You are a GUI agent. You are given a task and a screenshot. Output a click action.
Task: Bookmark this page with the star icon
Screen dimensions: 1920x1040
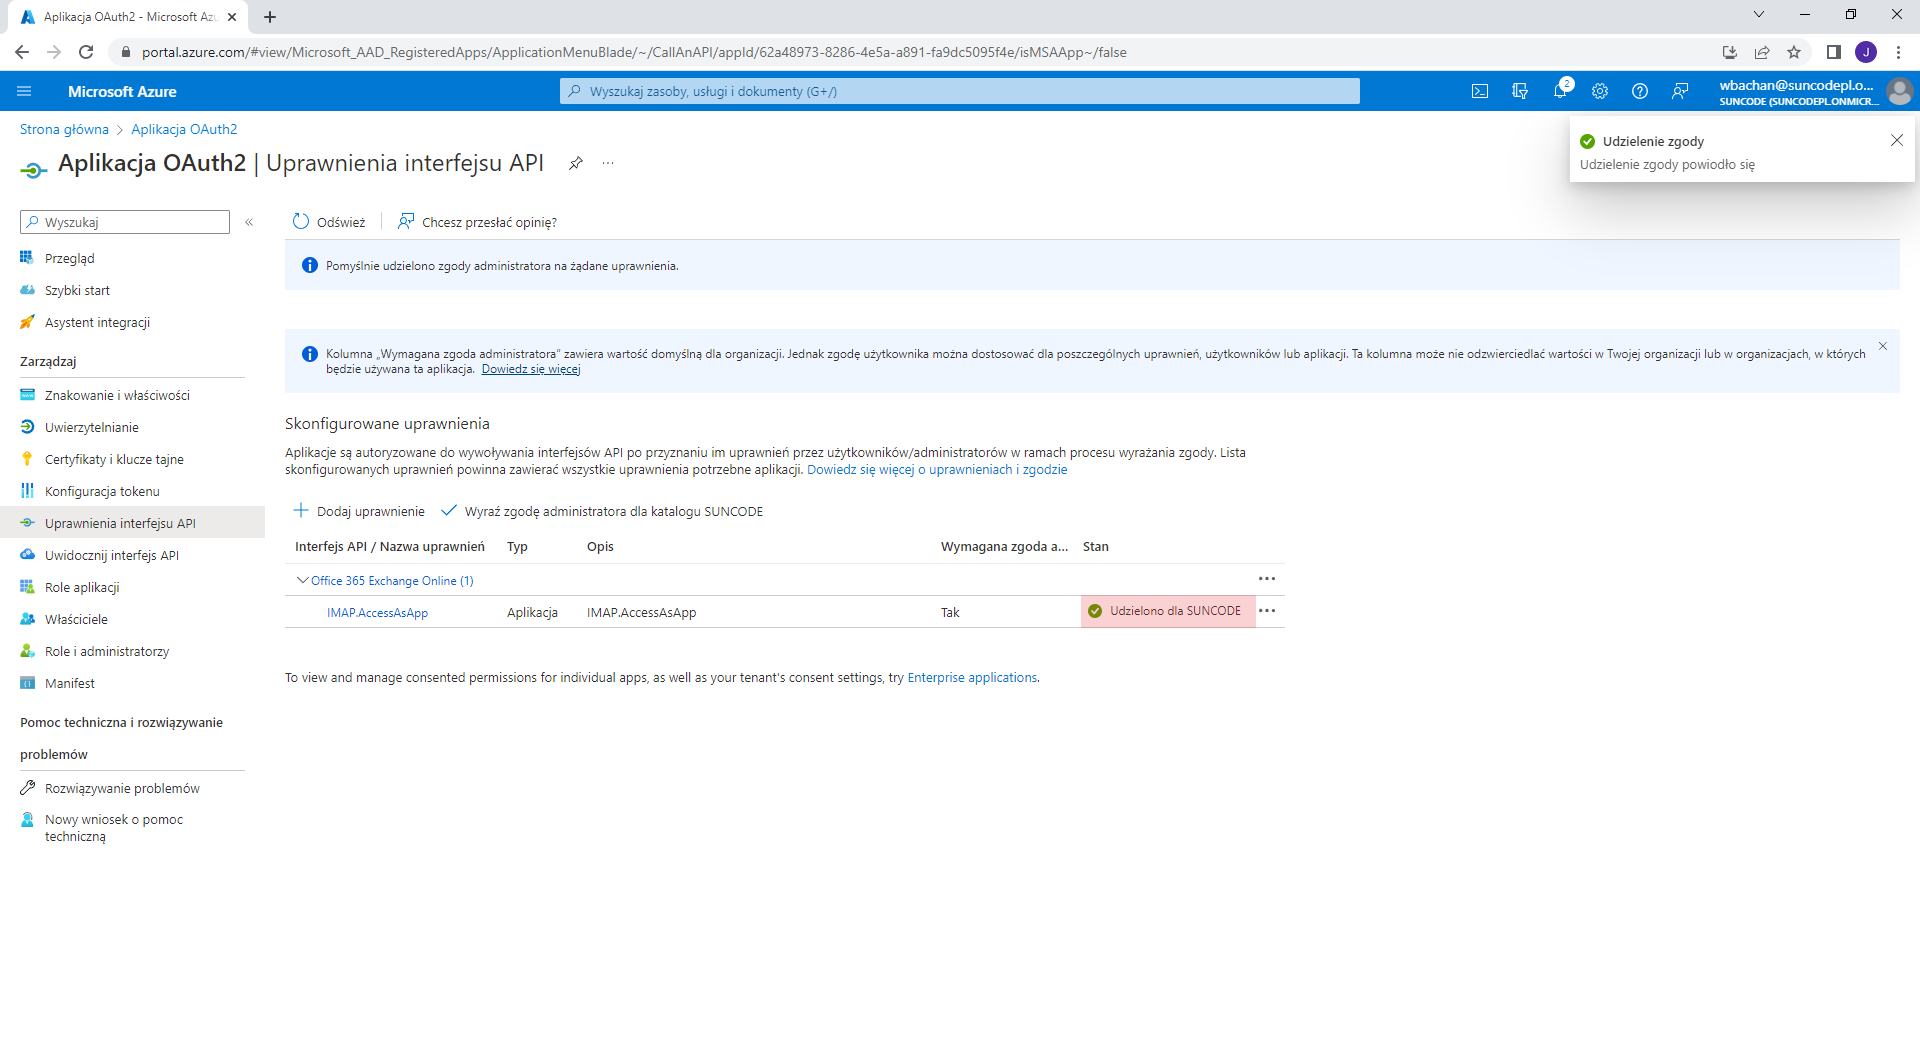1794,52
